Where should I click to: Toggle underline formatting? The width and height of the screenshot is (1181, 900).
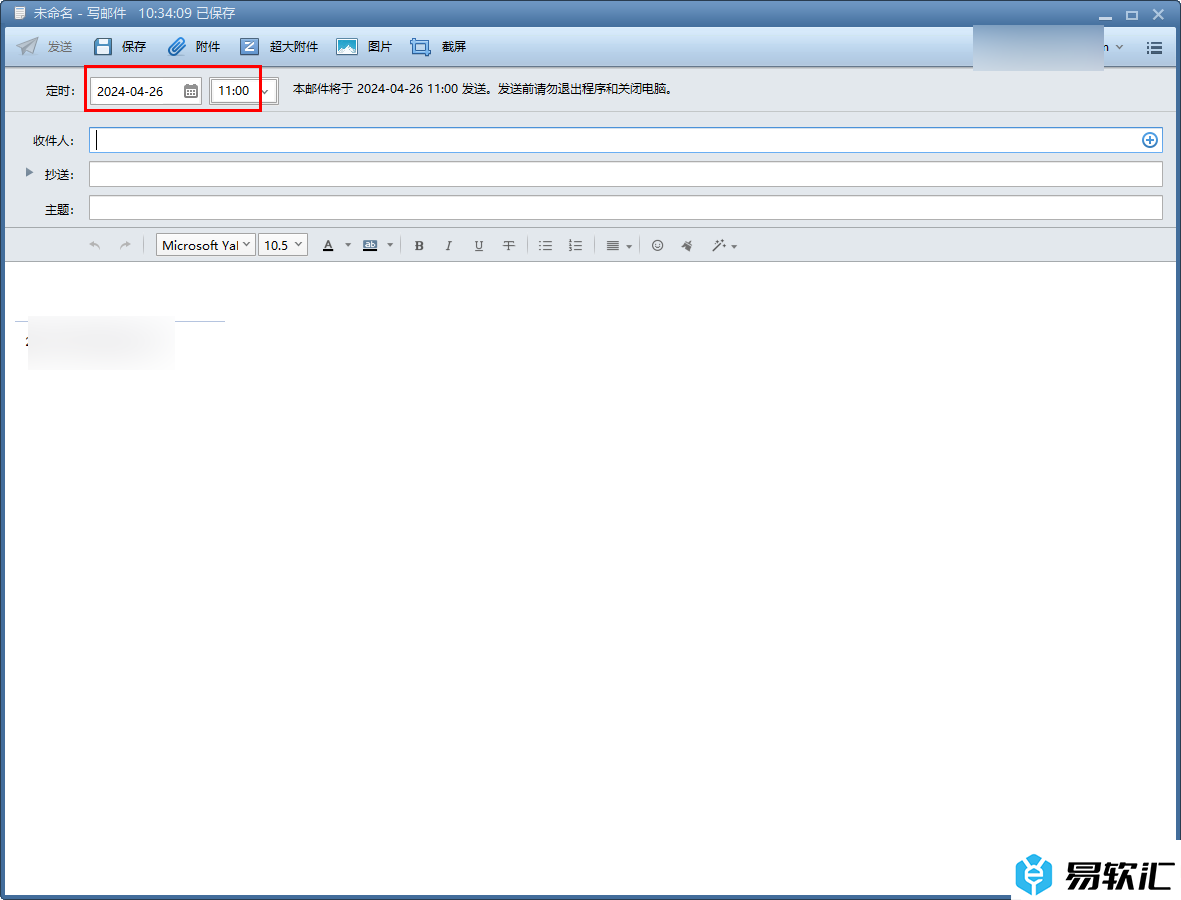(x=479, y=246)
